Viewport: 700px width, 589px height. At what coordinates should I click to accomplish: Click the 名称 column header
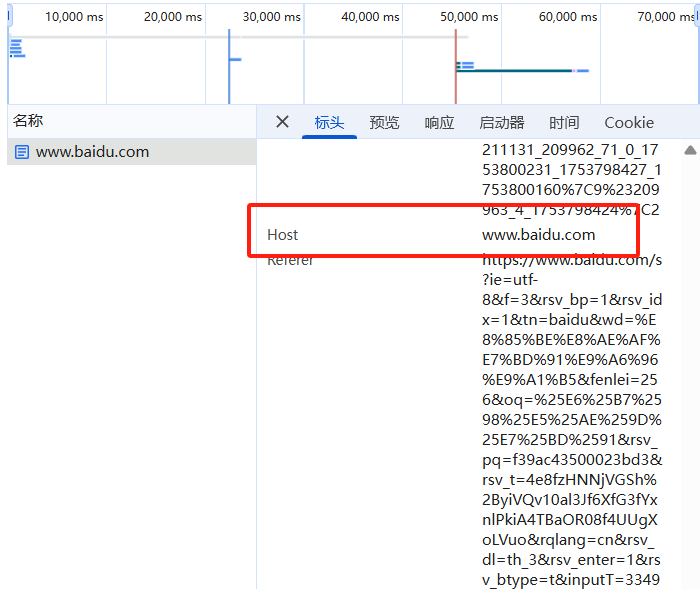click(x=132, y=121)
